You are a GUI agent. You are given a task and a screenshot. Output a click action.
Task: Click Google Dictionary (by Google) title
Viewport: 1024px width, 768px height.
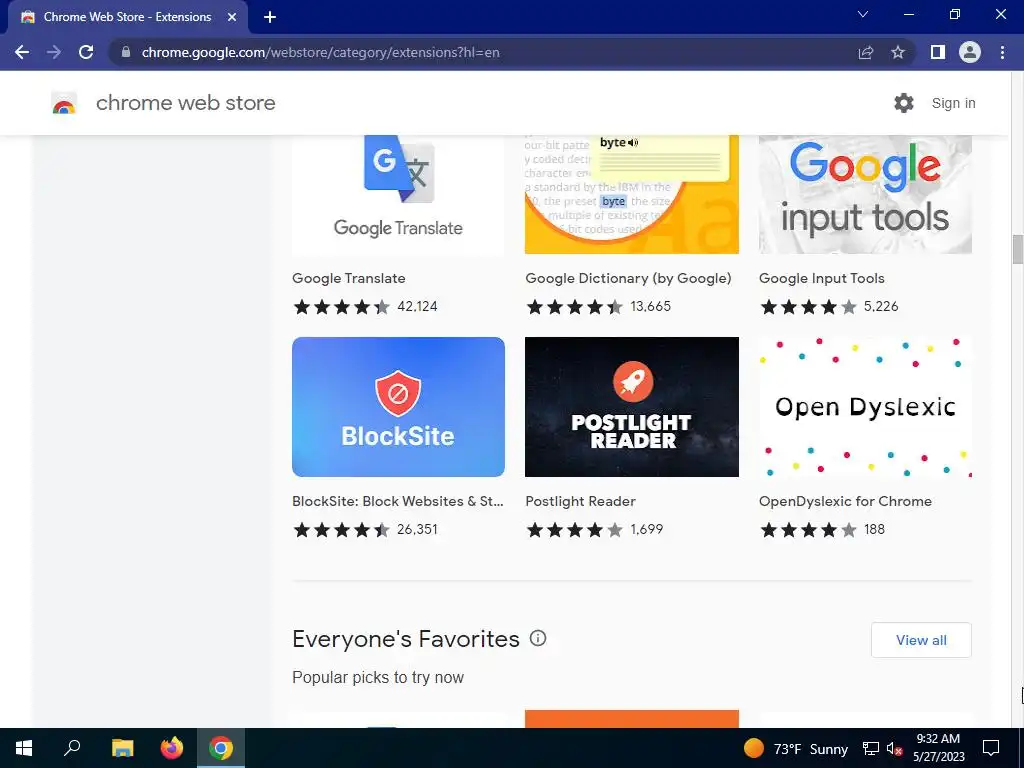pyautogui.click(x=628, y=278)
